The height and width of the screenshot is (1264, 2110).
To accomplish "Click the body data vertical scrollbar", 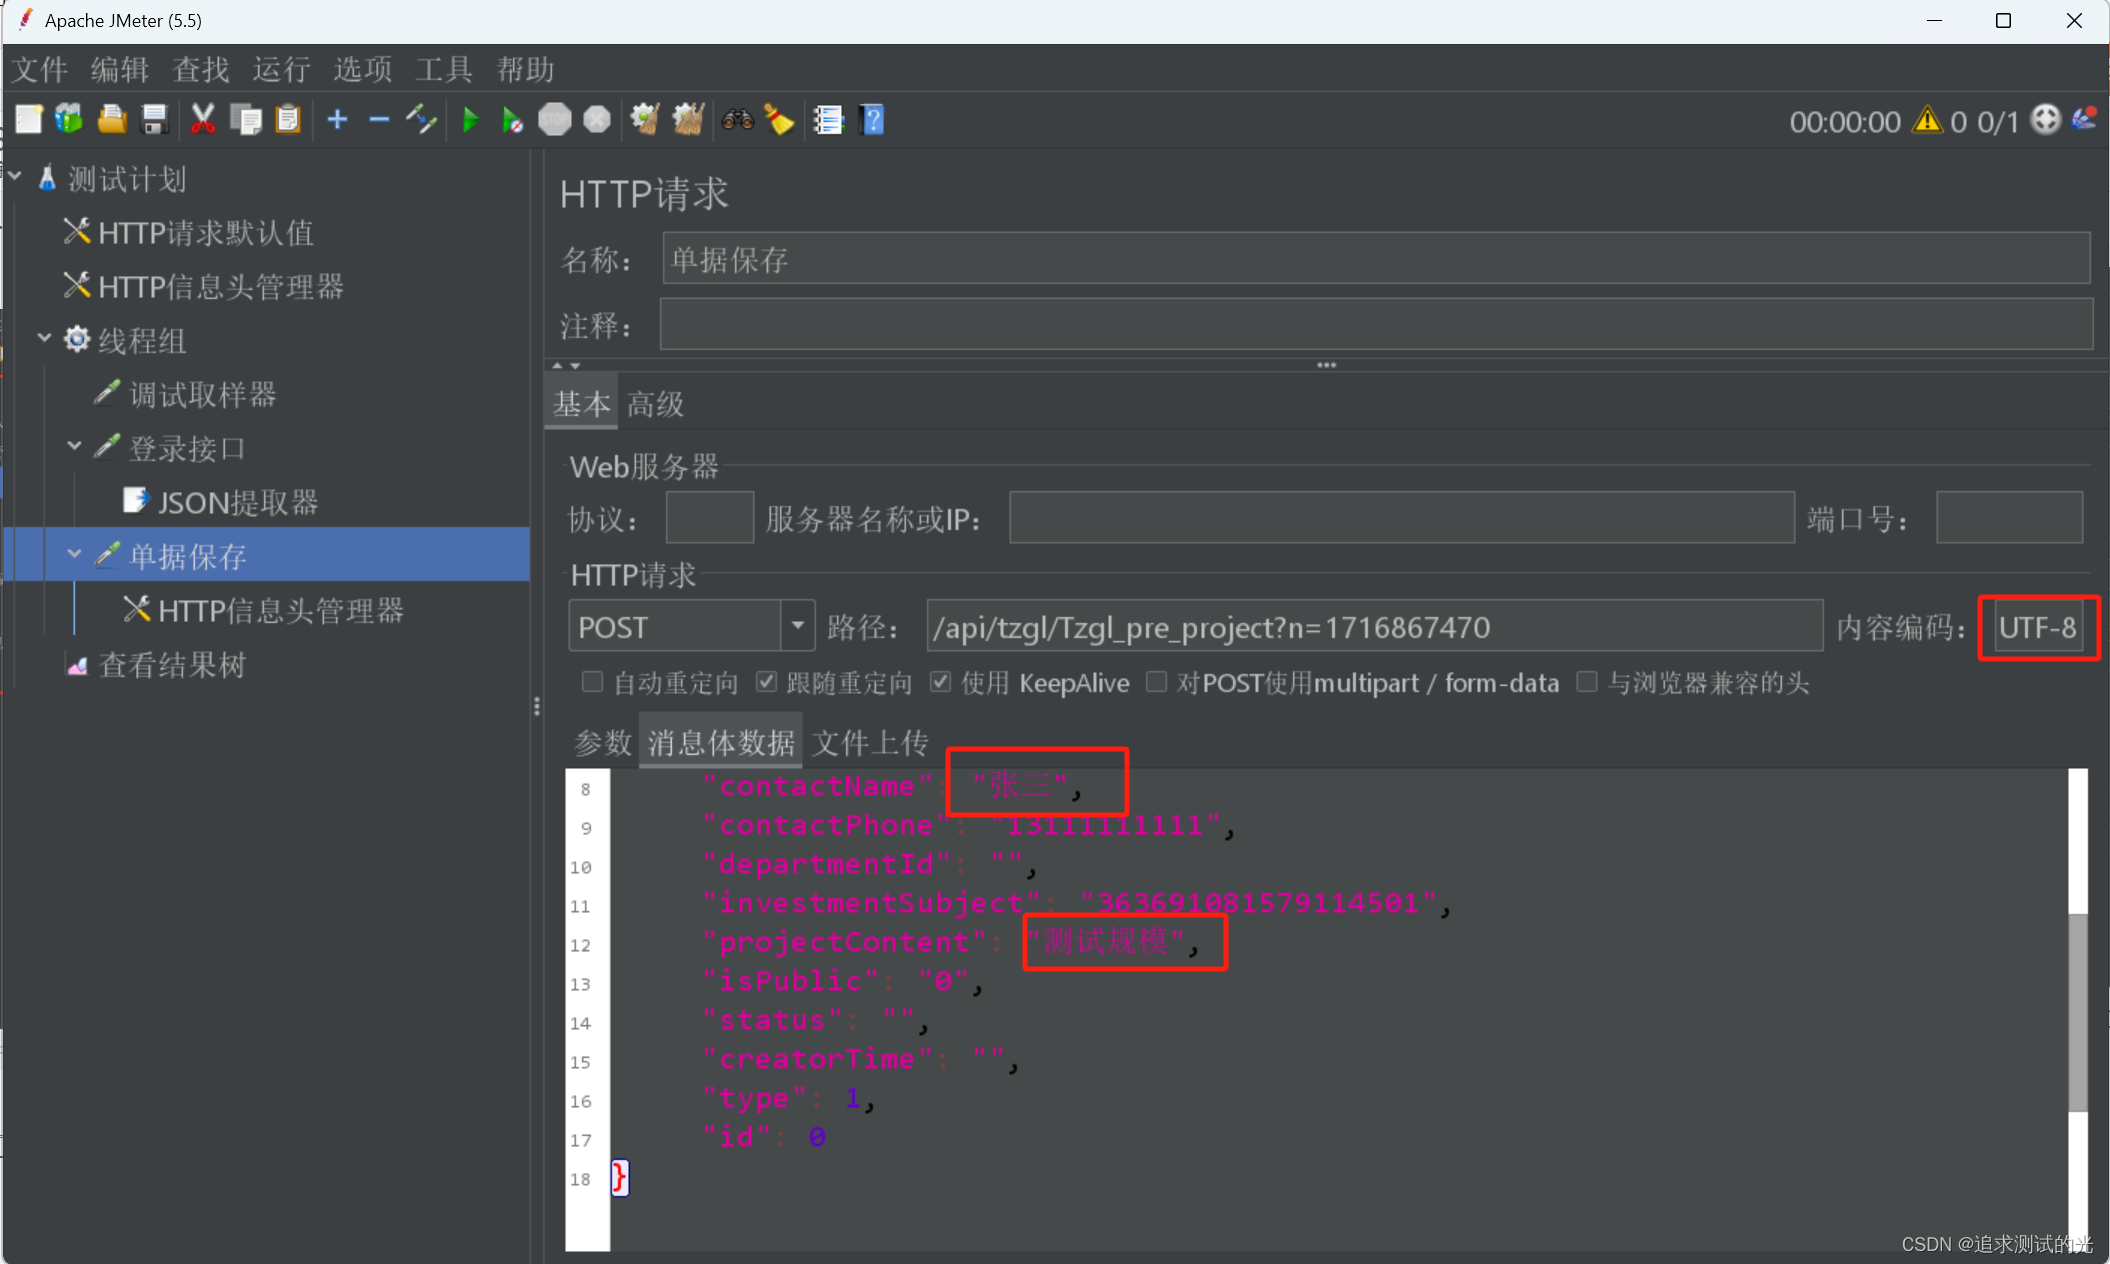I will coord(2078,1010).
